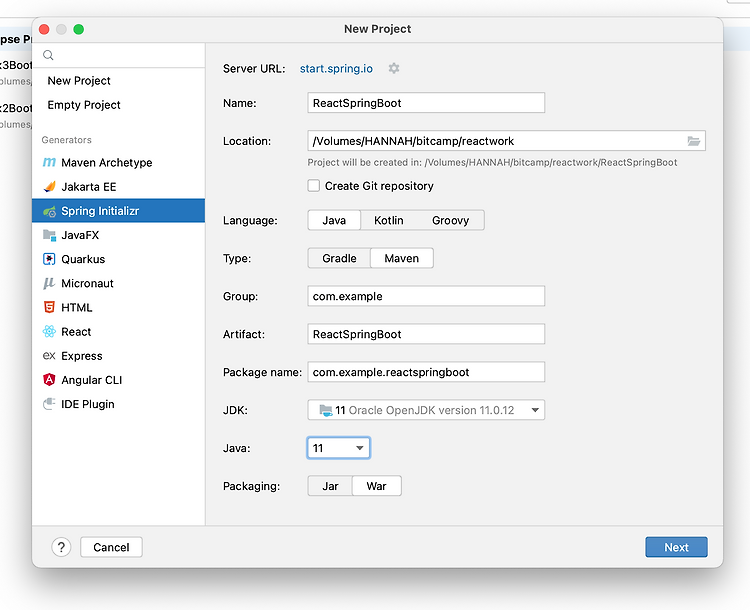The image size is (750, 610).
Task: Open Server URL settings gear
Action: coord(394,68)
